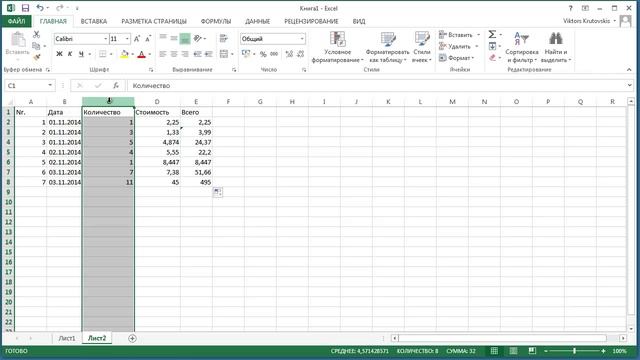Viewport: 640px width, 360px height.
Task: Open Сортировка и фильтр menu
Action: [x=522, y=47]
